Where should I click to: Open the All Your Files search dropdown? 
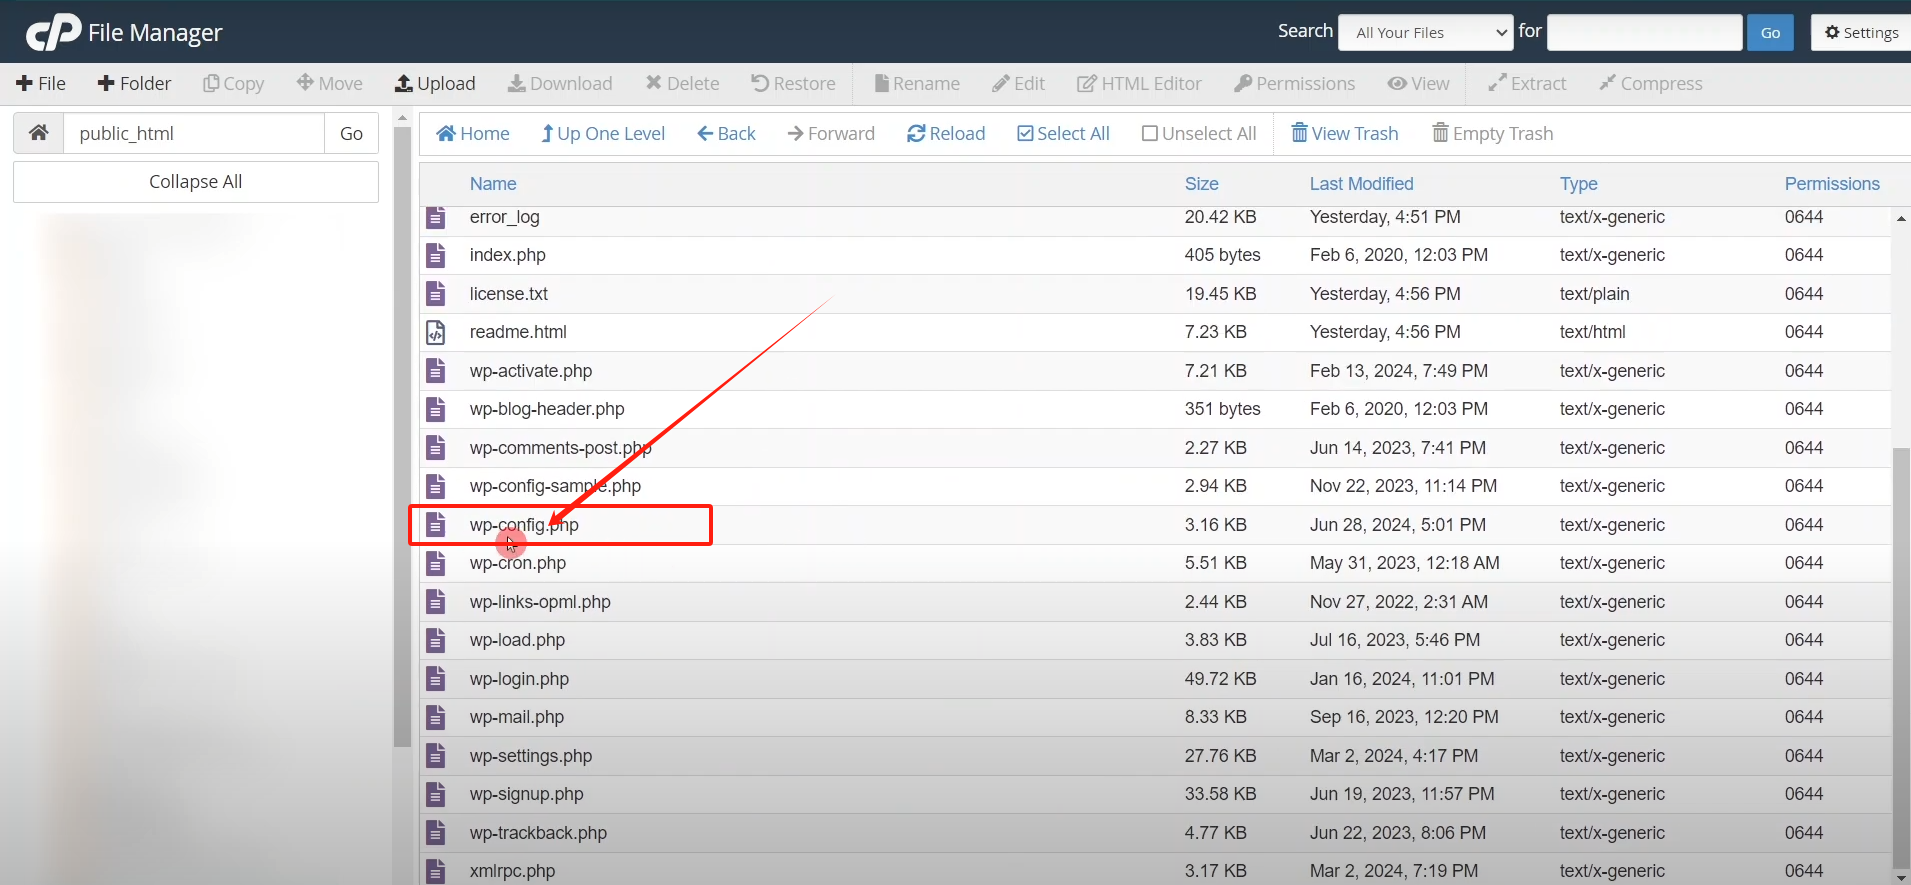1425,33
